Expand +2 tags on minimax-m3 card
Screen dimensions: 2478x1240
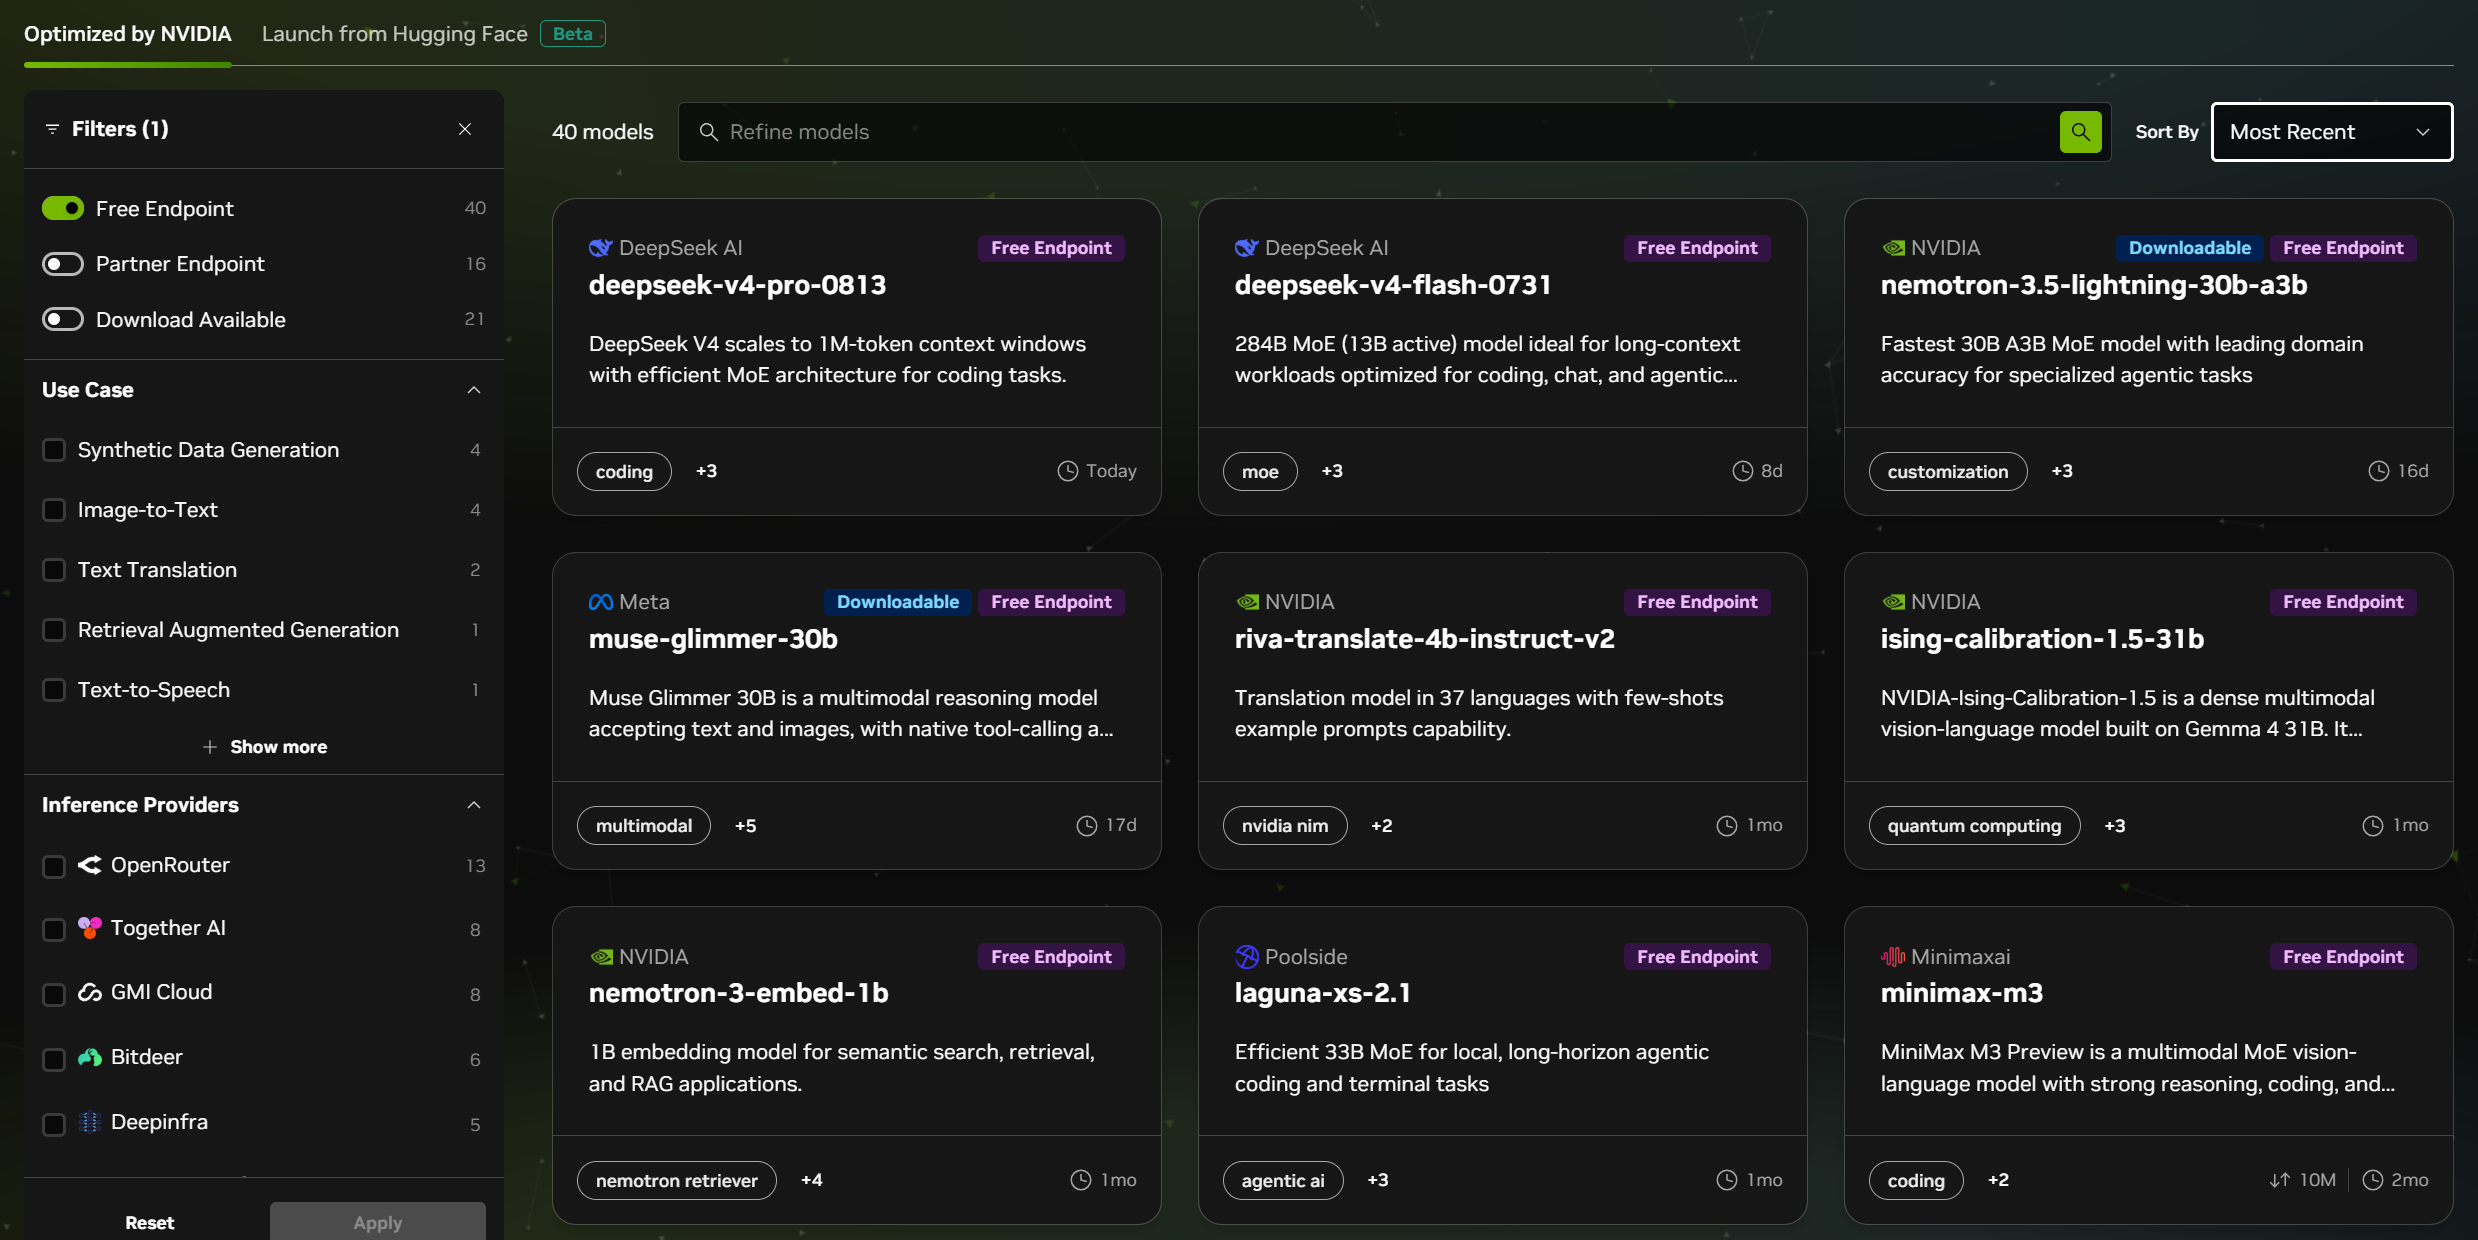click(x=1998, y=1180)
